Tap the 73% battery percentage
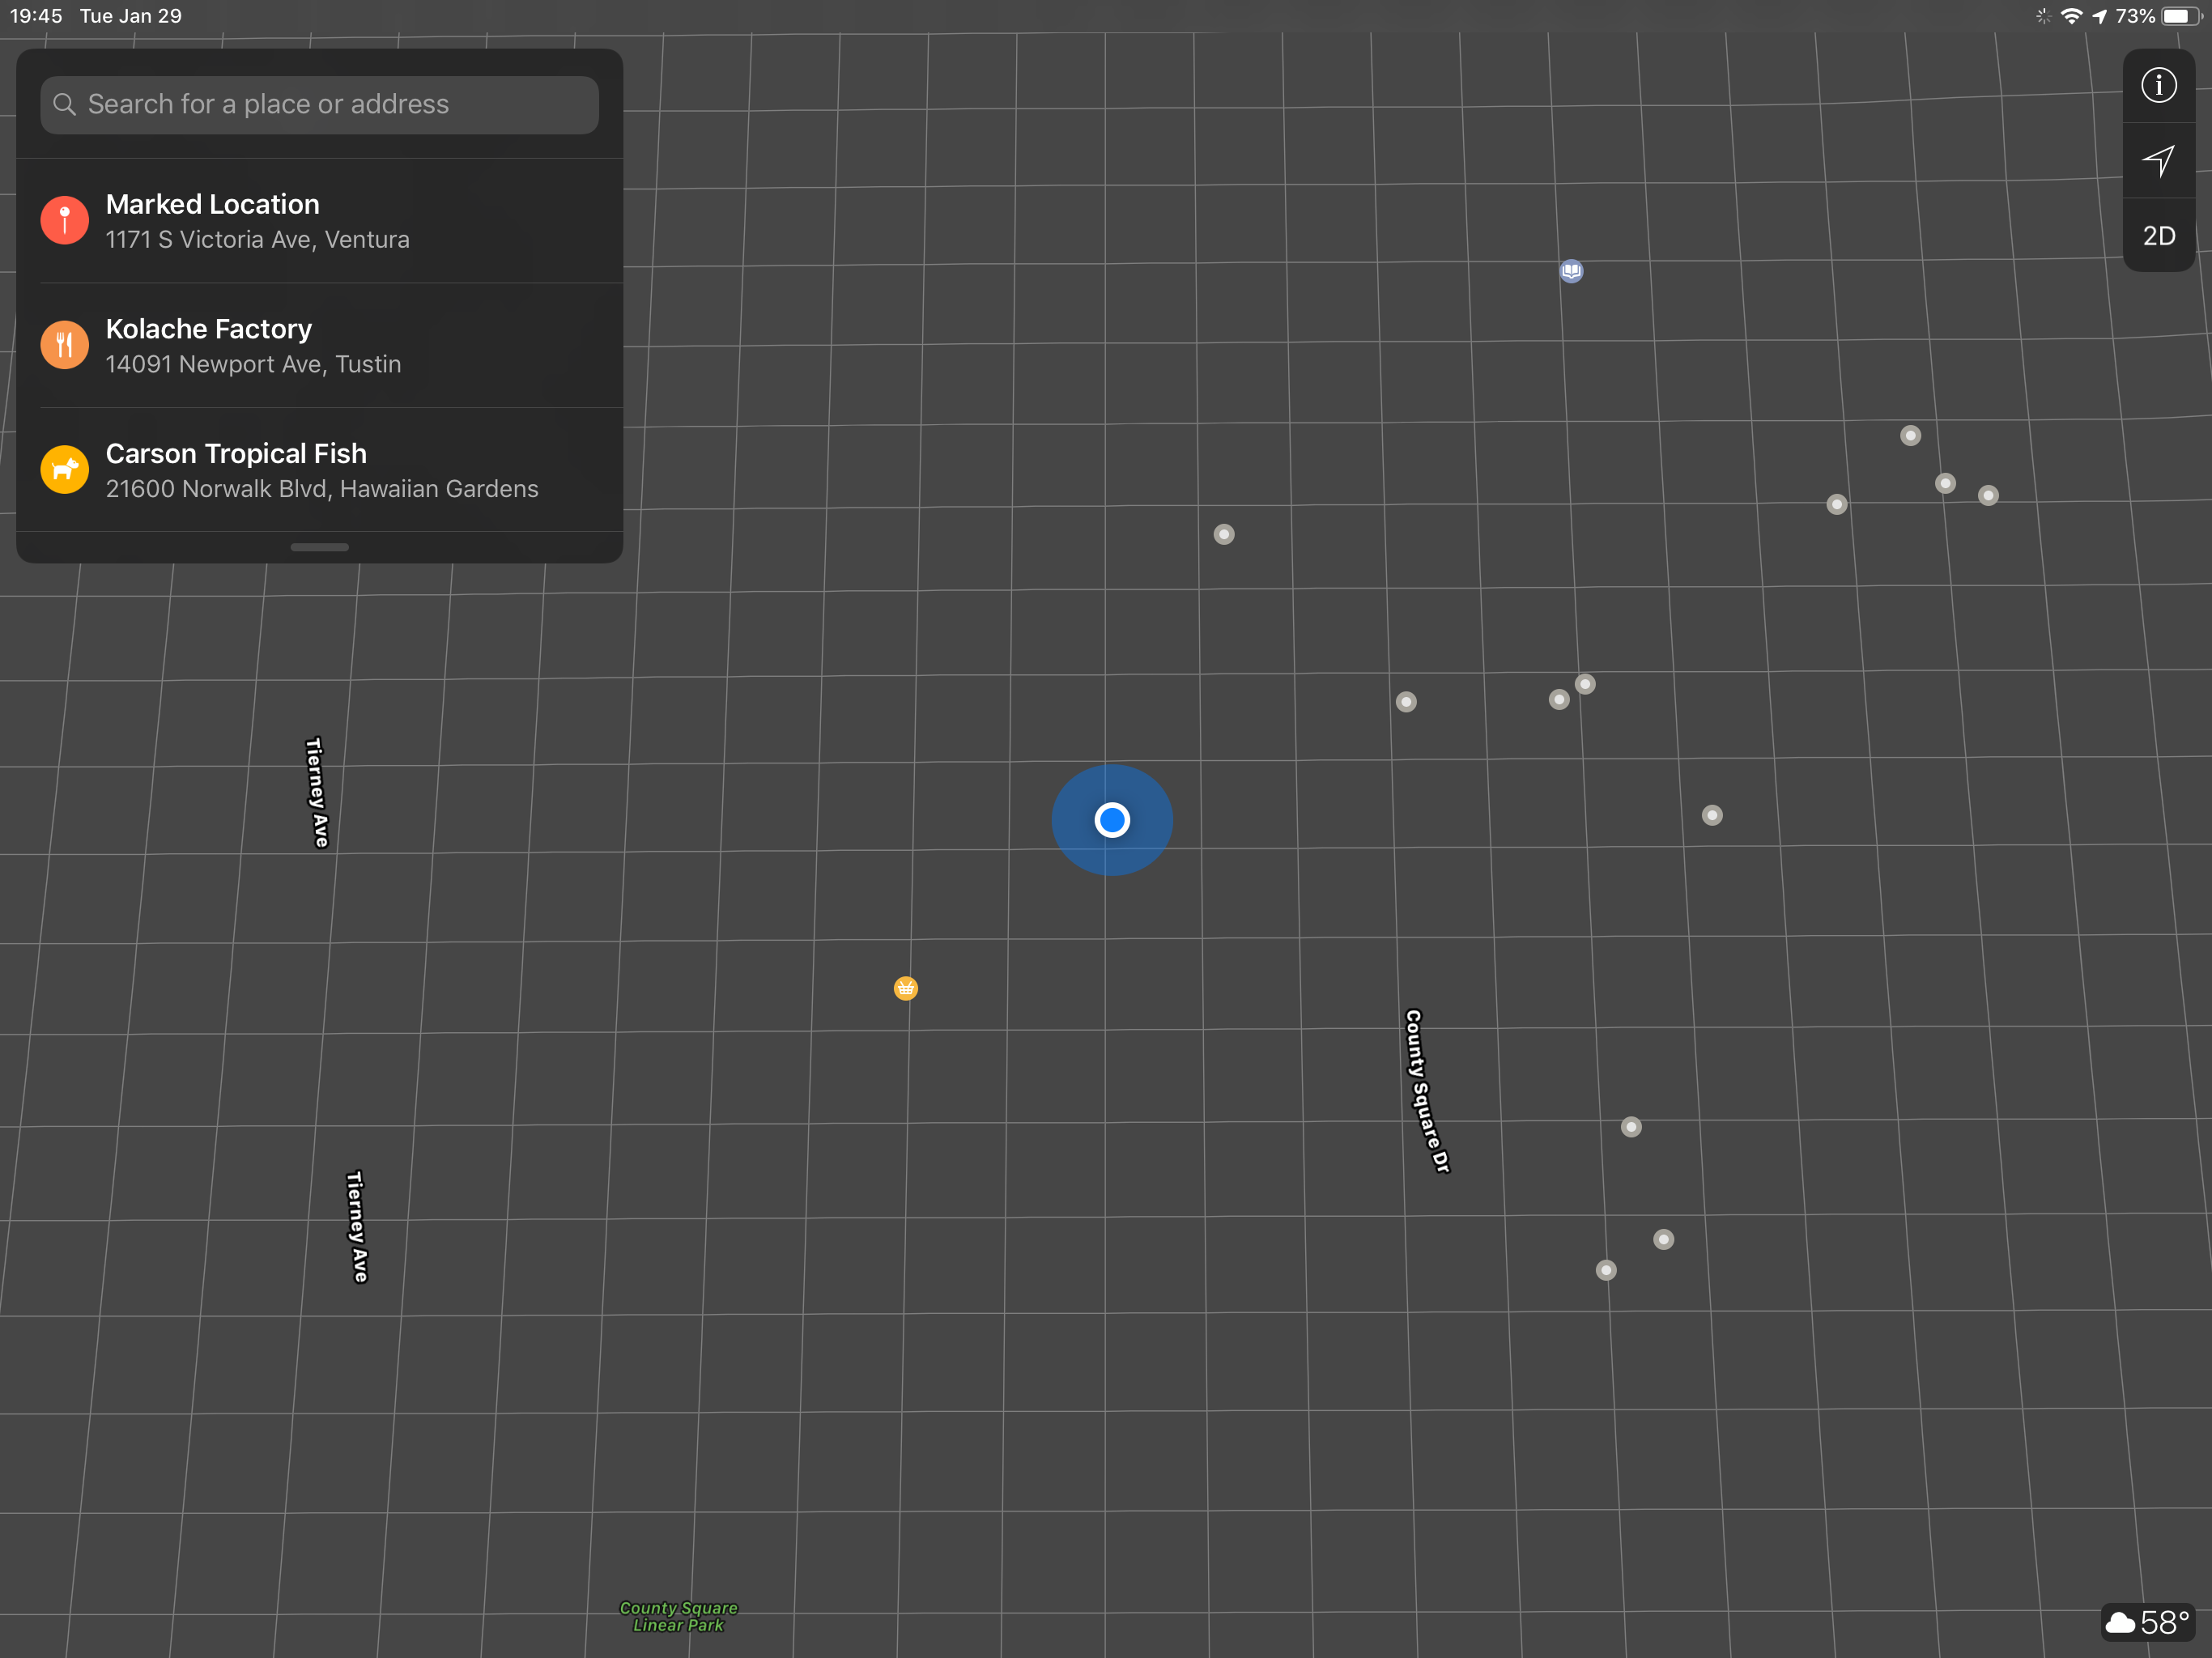2212x1658 pixels. point(2135,16)
